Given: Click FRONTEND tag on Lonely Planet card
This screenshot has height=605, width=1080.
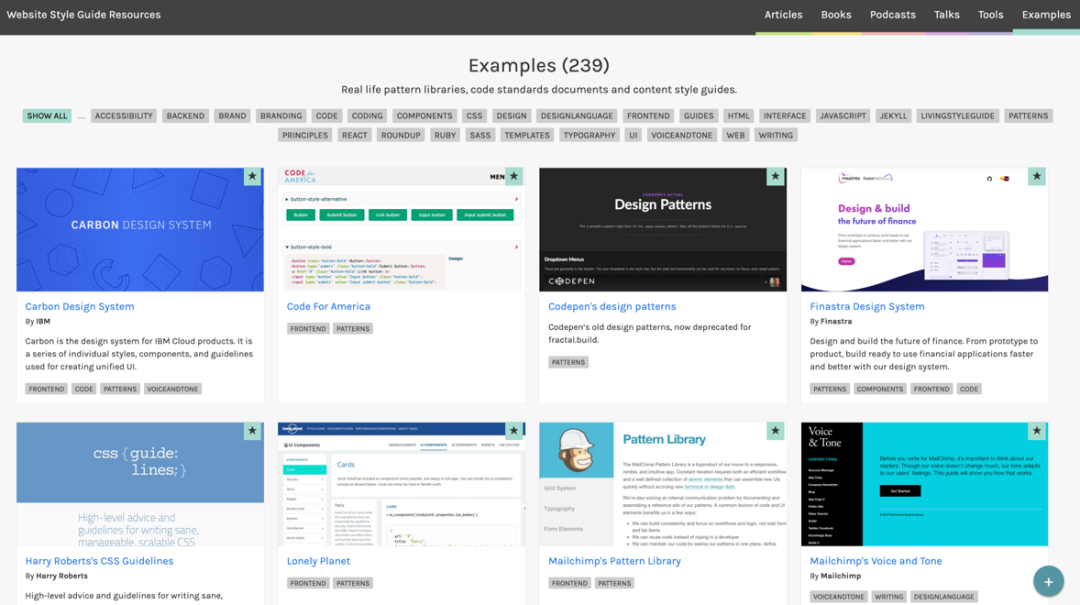Looking at the screenshot, I should 308,583.
